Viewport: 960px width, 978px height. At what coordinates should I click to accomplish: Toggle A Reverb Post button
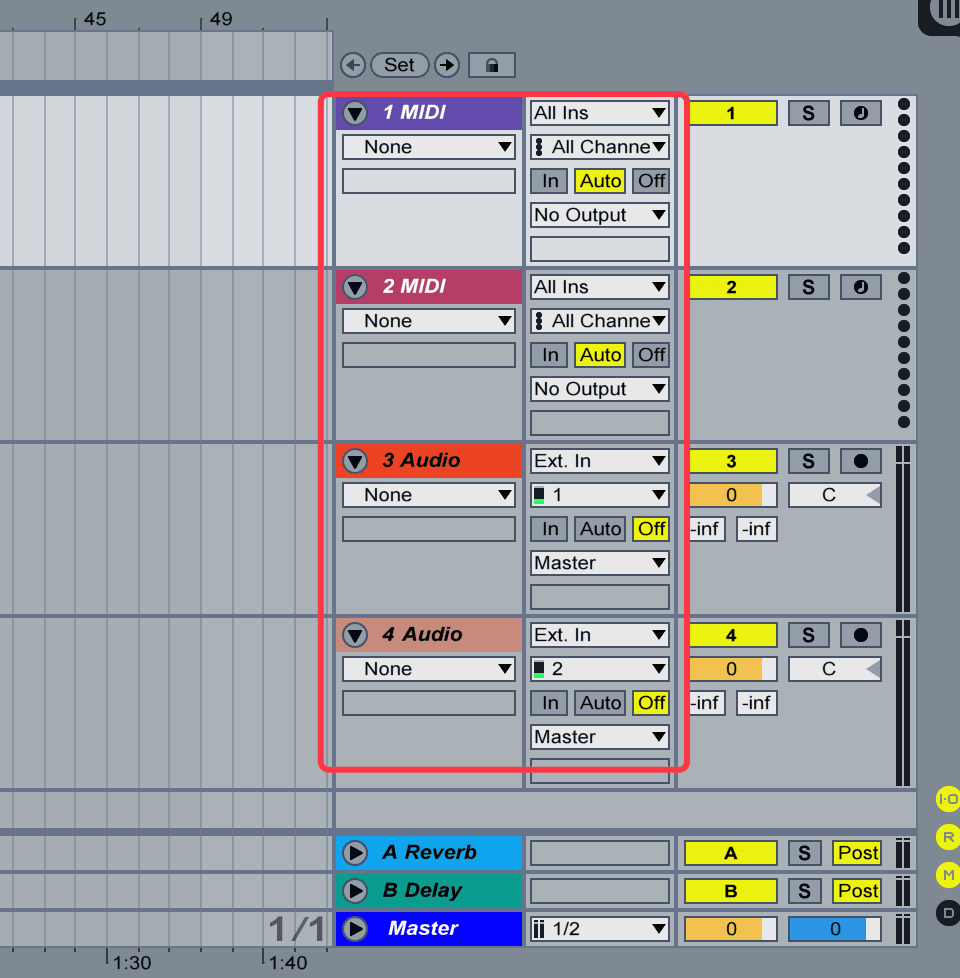pyautogui.click(x=857, y=853)
